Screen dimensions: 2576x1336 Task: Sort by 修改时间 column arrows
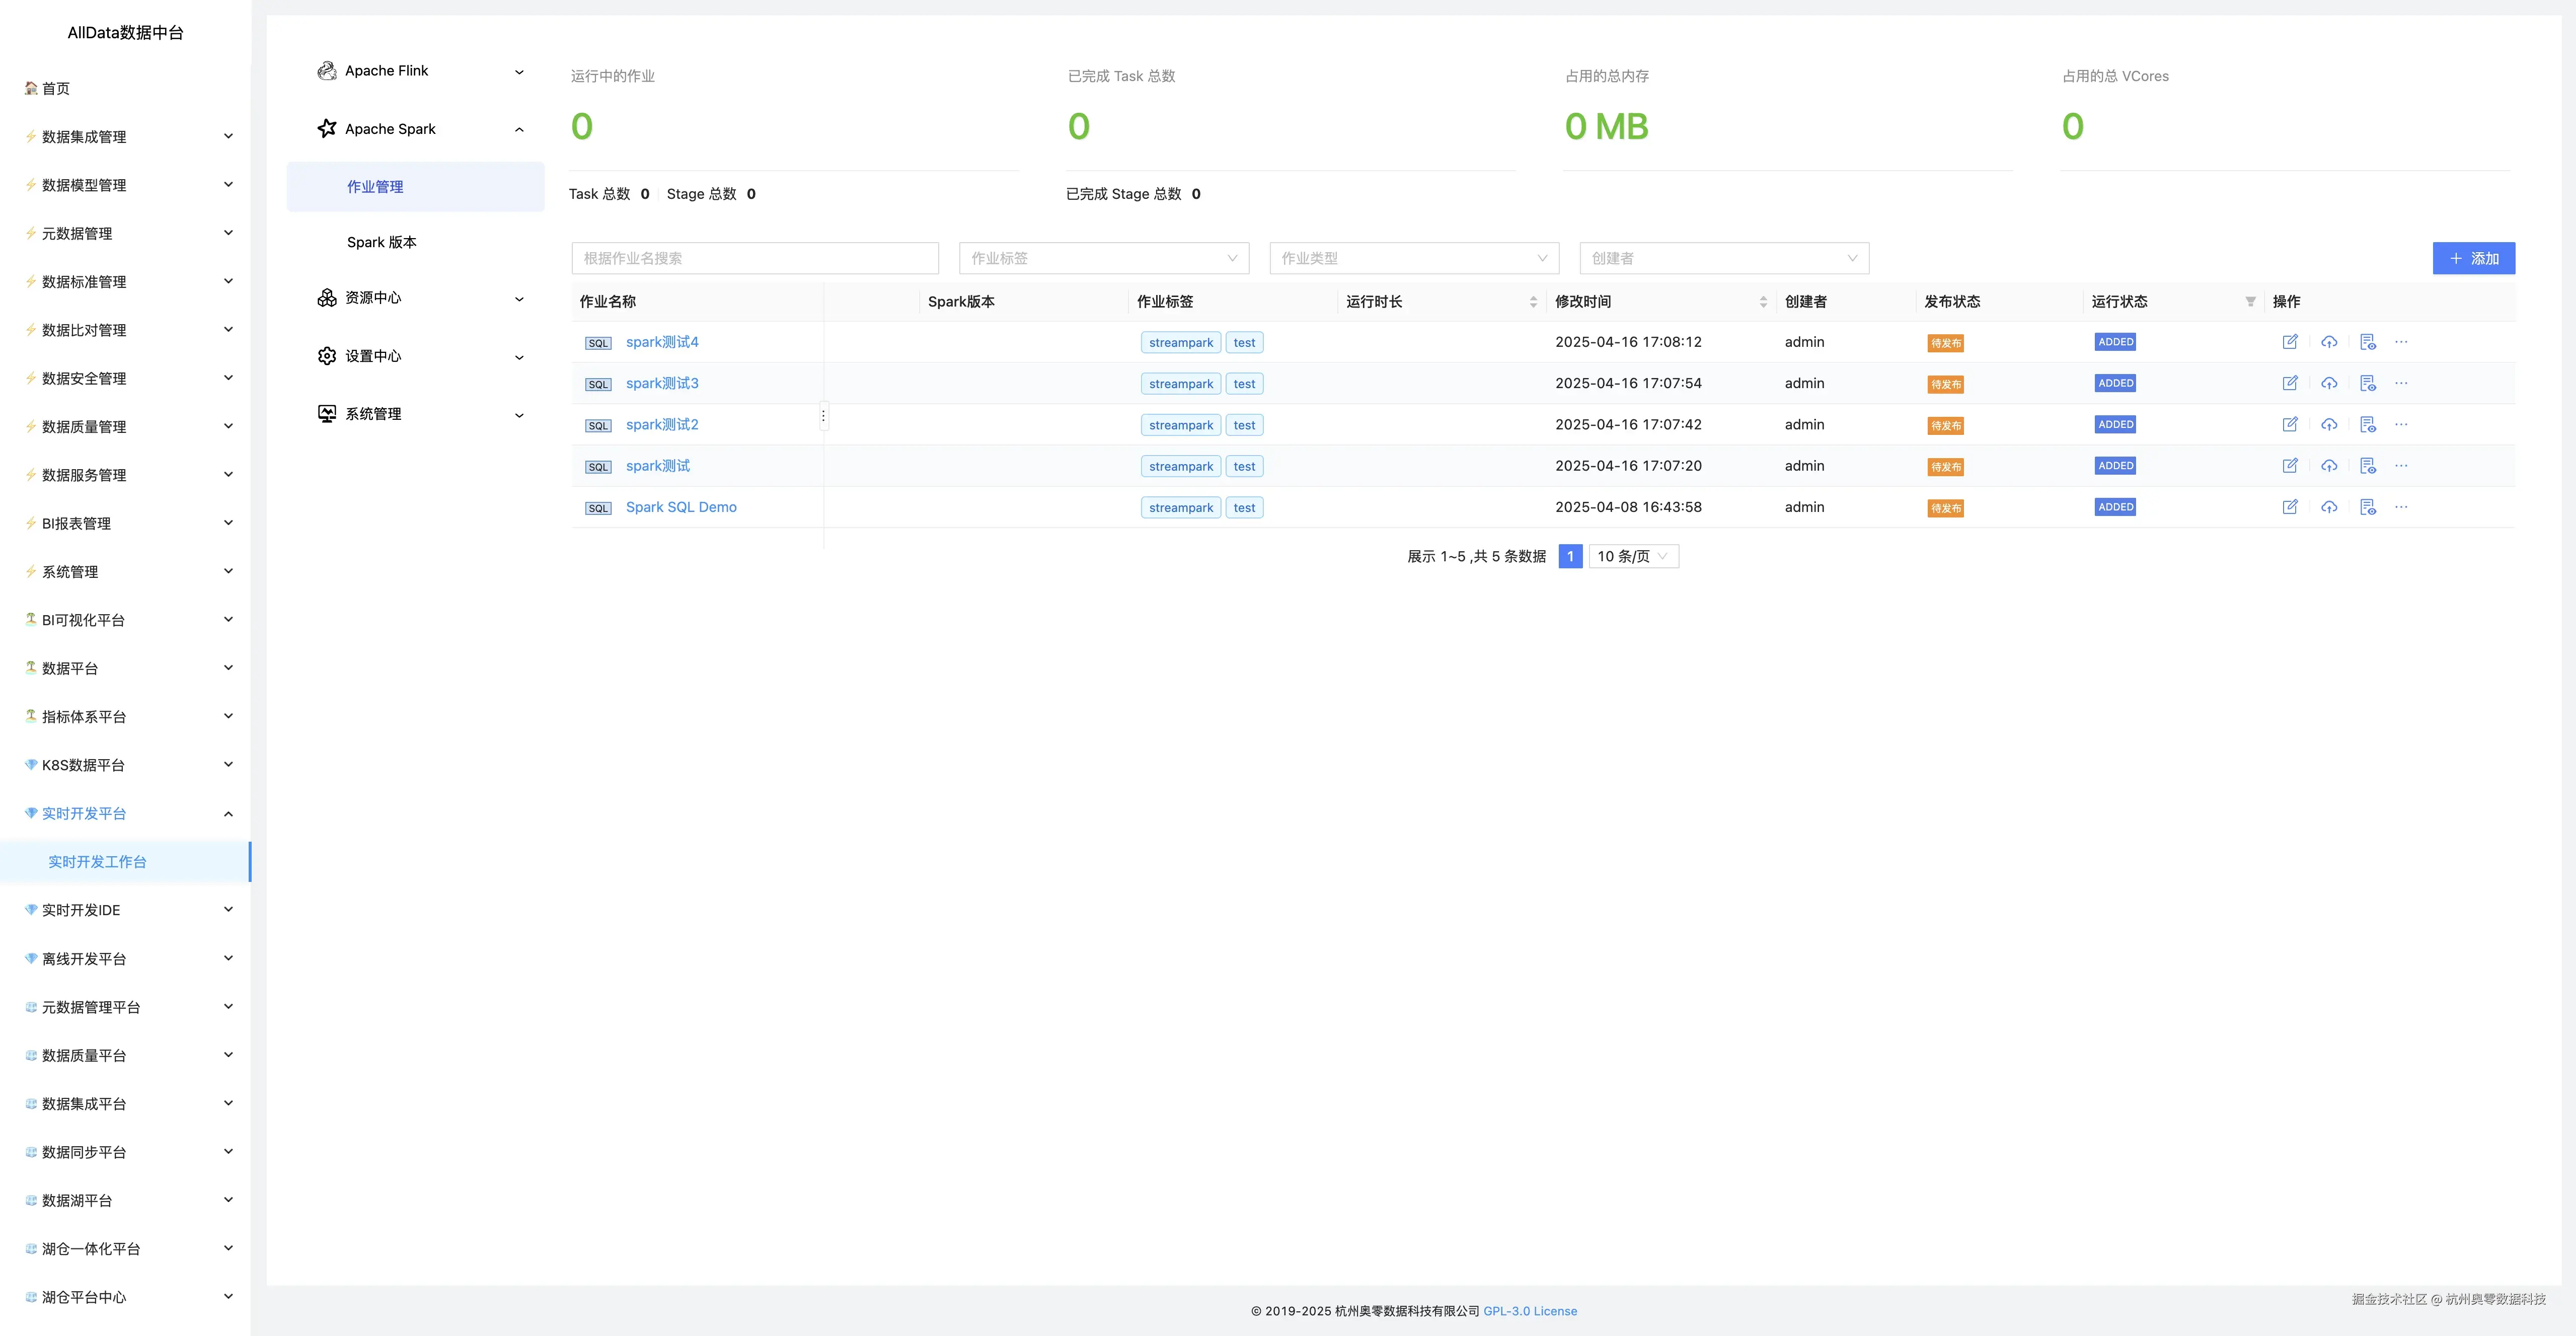point(1763,302)
